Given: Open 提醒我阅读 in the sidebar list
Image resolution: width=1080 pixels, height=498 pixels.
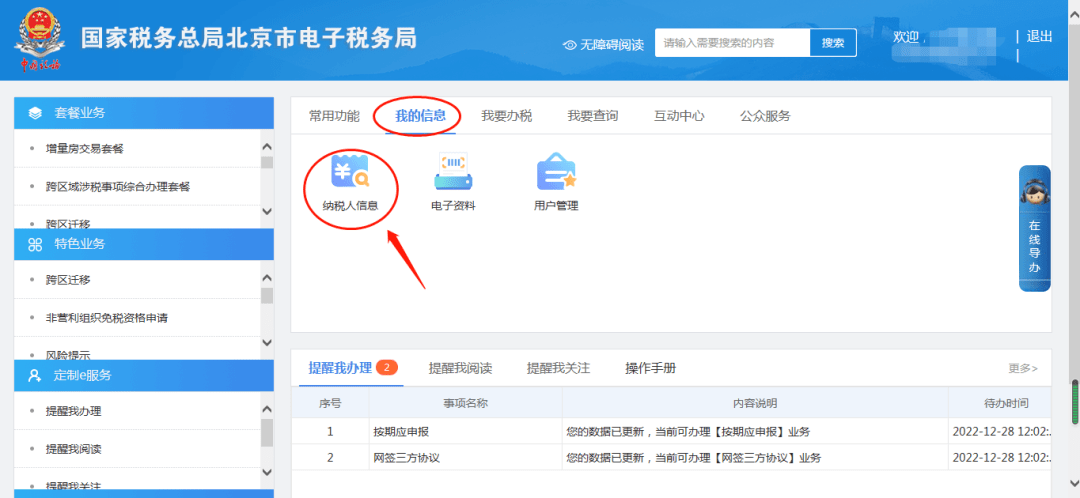Looking at the screenshot, I should click(x=73, y=448).
